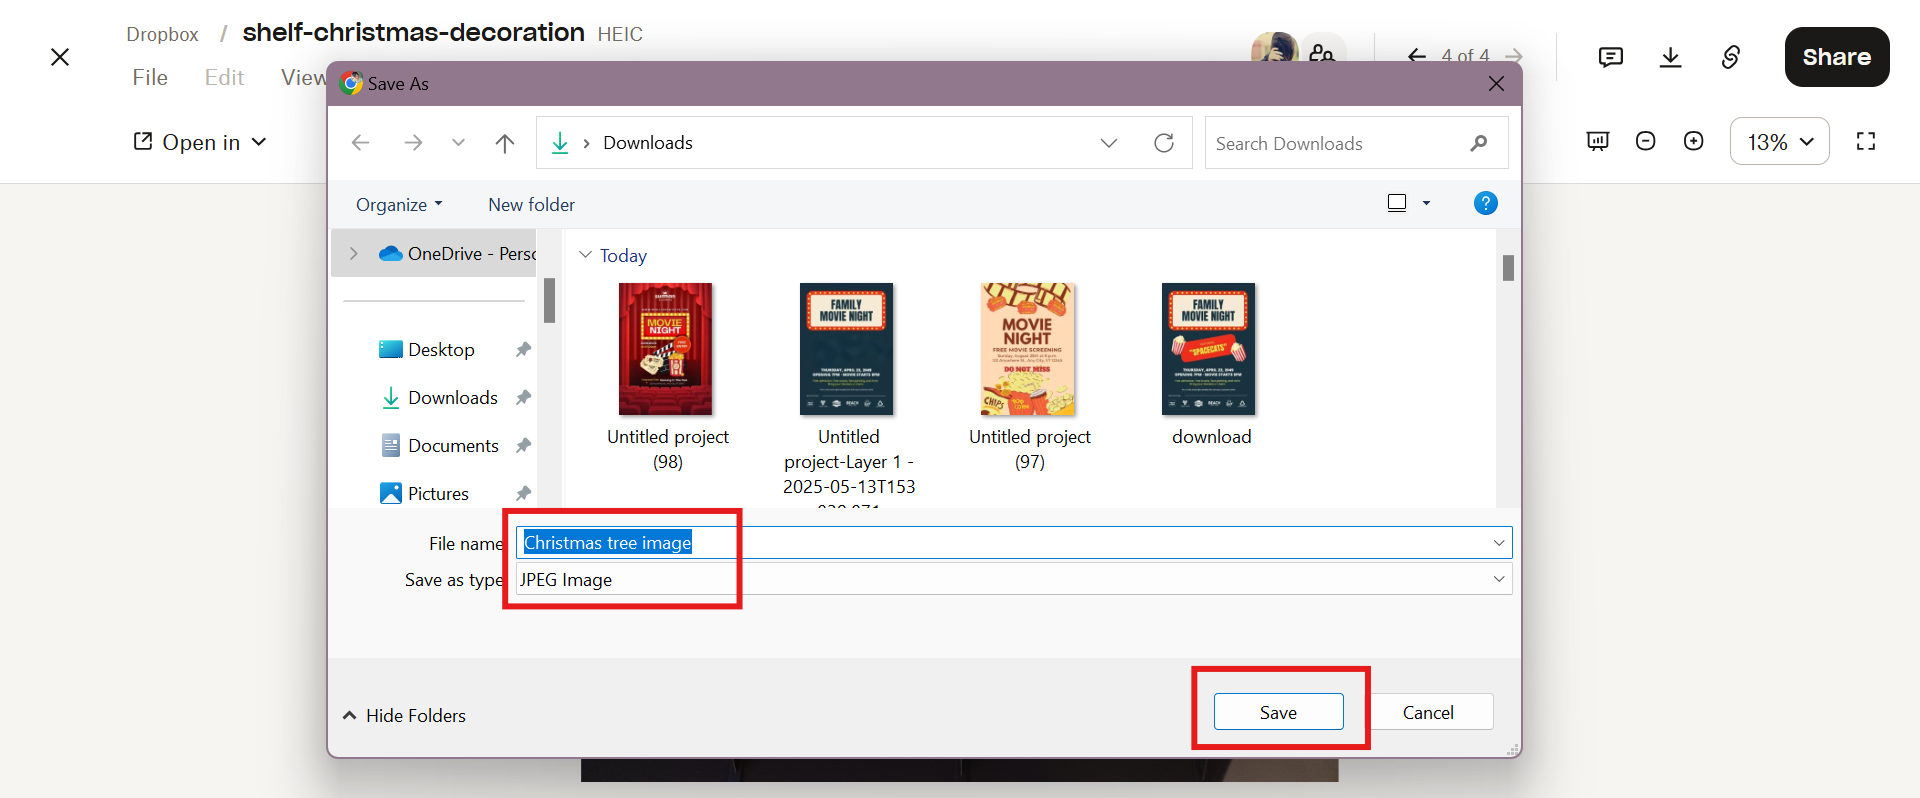Viewport: 1920px width, 798px height.
Task: Click the Save button
Action: pos(1278,712)
